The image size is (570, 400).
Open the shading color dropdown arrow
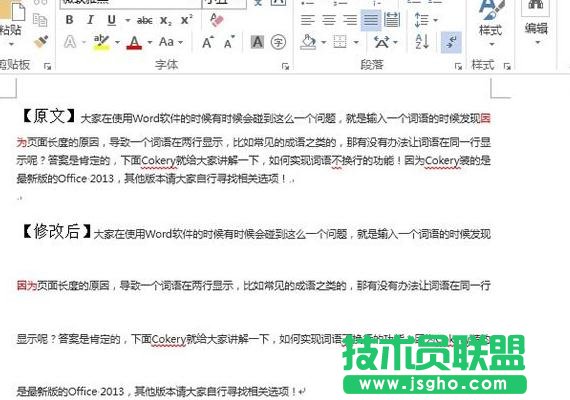[x=323, y=43]
